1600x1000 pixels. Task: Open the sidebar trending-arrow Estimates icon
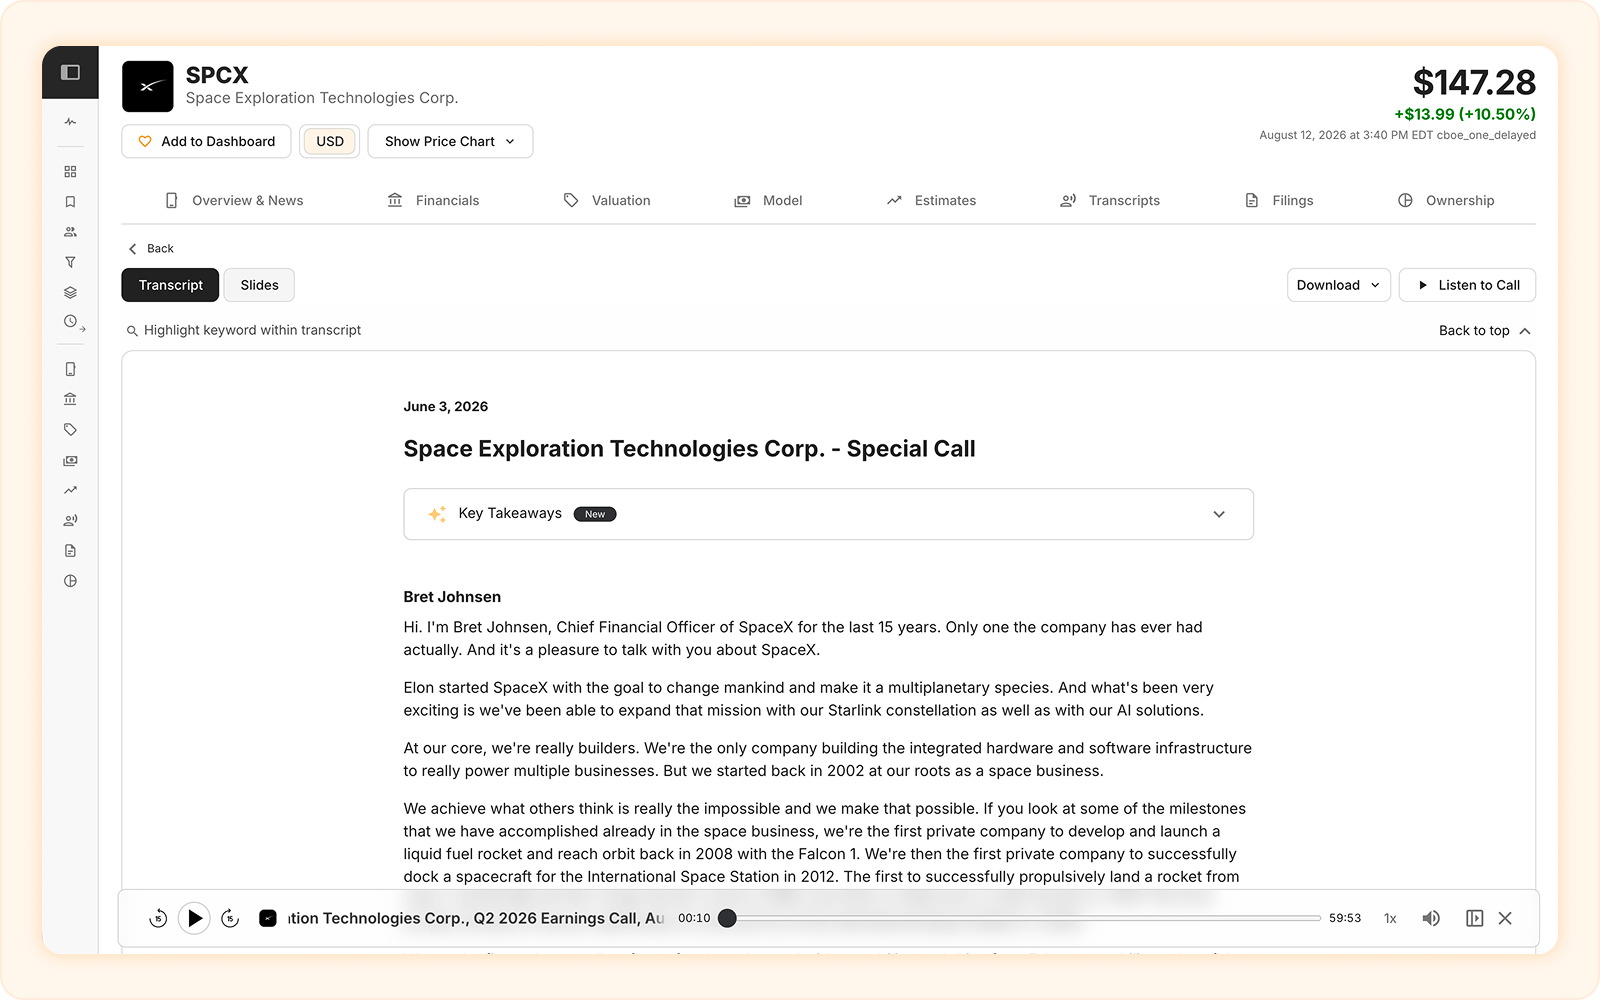pos(70,490)
